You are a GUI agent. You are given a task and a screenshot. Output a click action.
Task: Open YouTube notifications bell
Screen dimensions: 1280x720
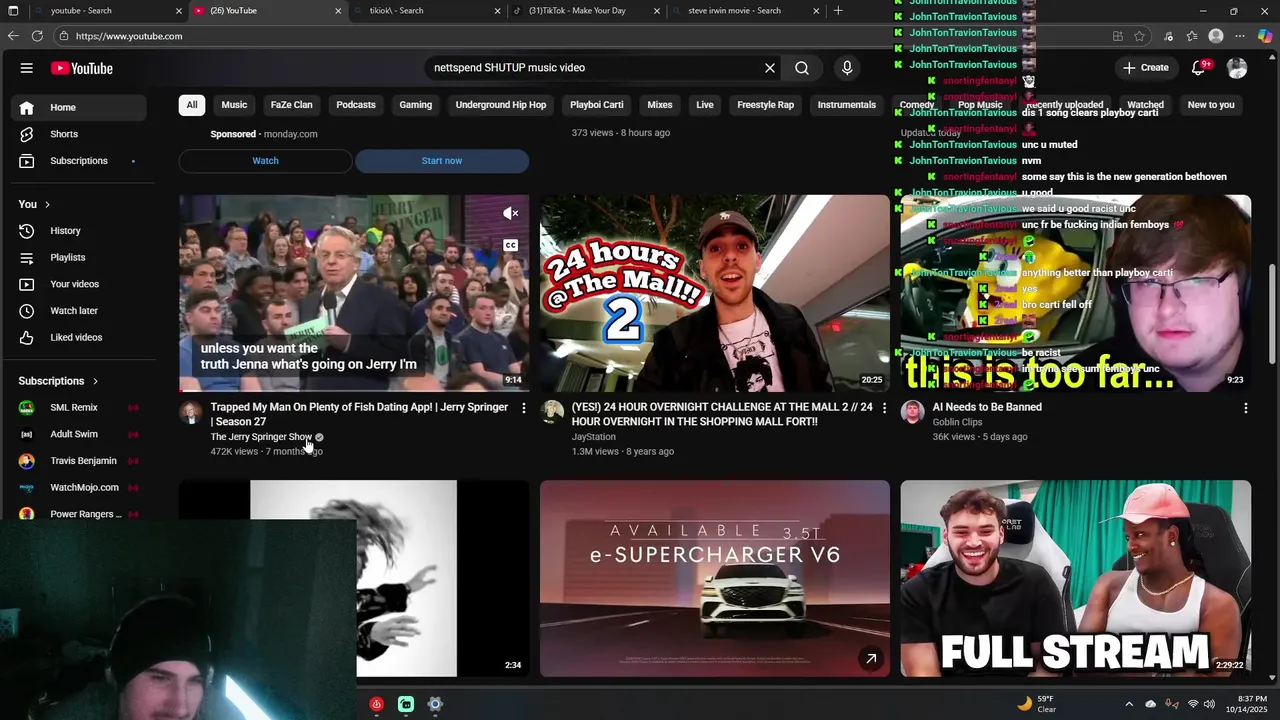[1199, 68]
